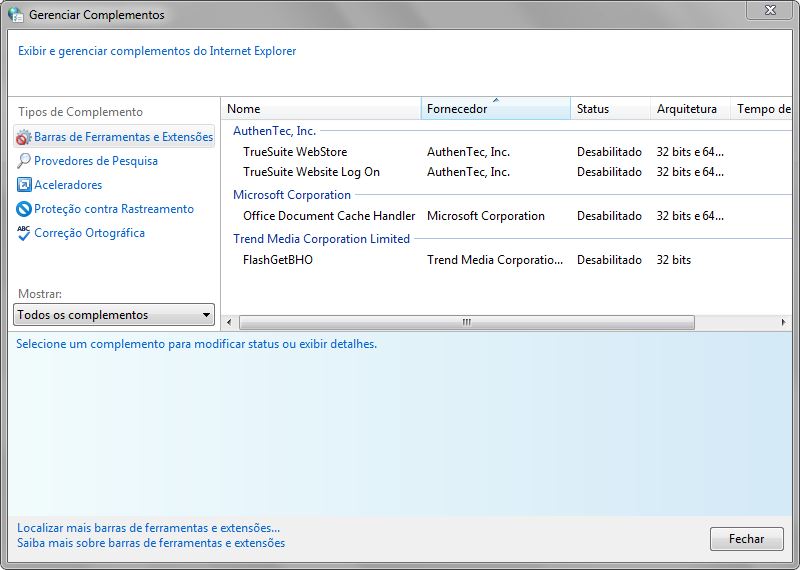Open 'Saiba mais sobre barras de ferramentas' link
The image size is (800, 570).
tap(151, 543)
